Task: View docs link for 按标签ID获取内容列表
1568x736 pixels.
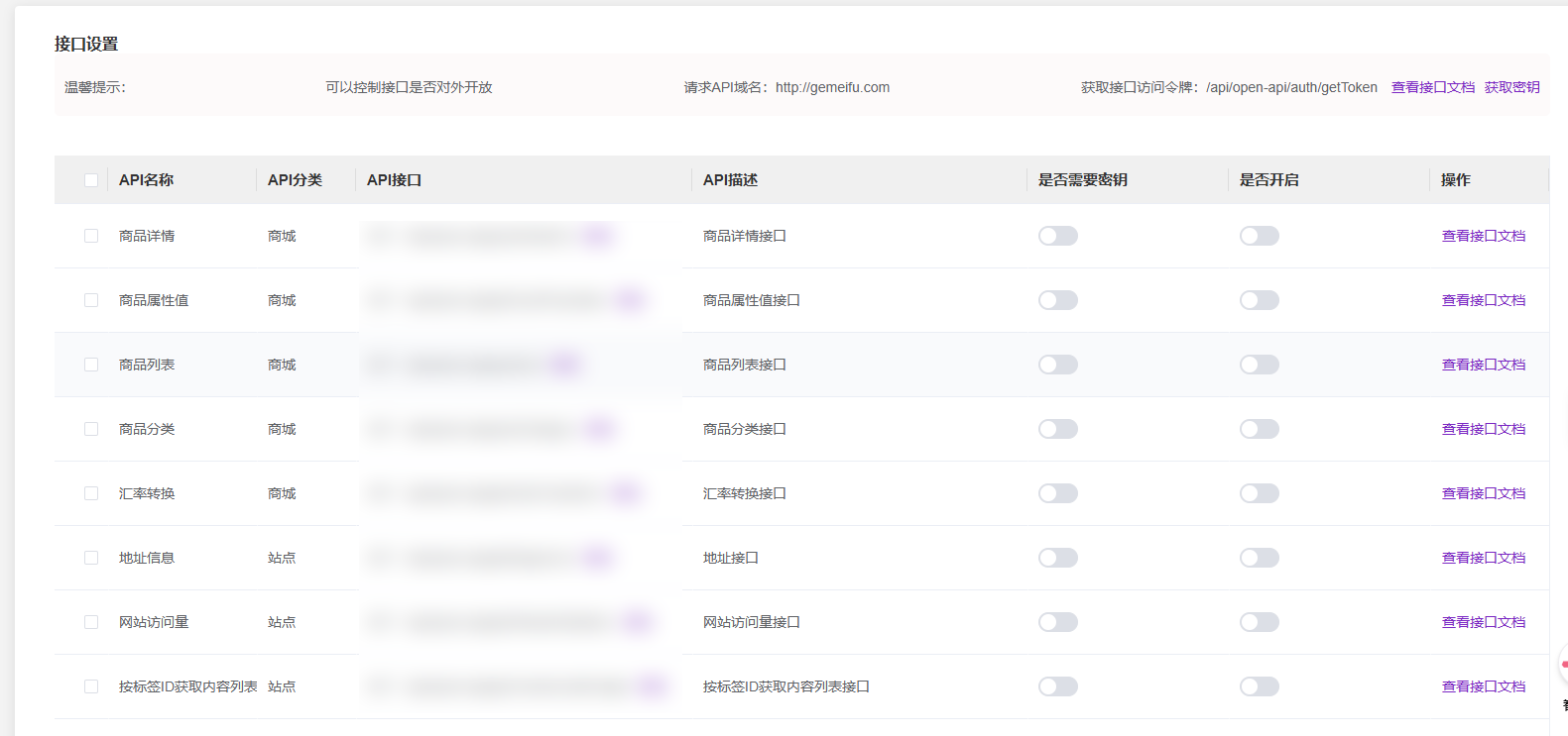Action: pos(1483,686)
